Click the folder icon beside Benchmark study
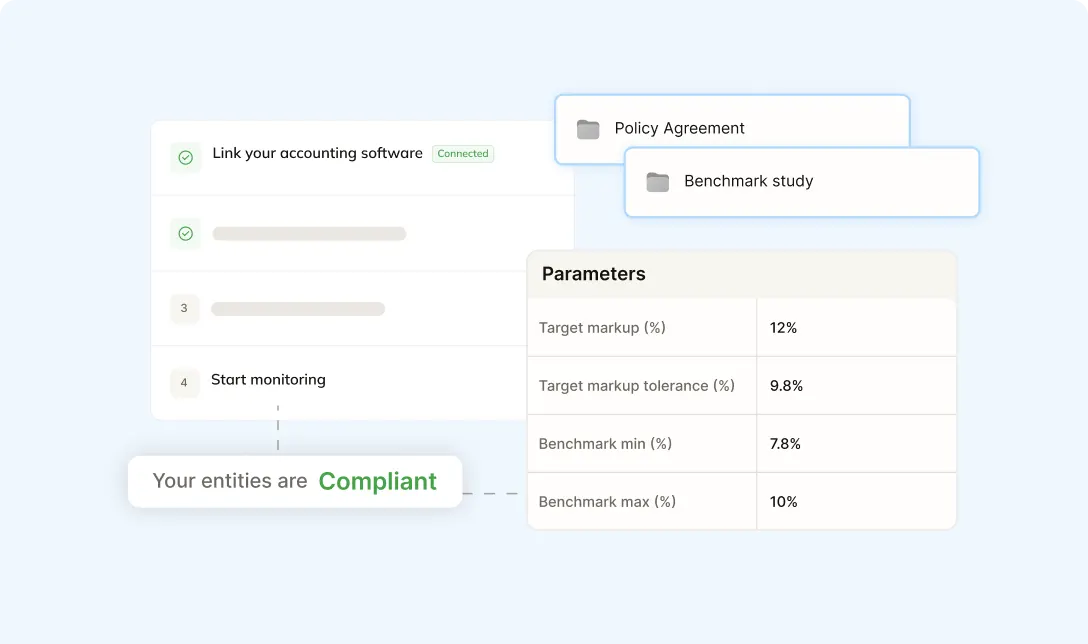 click(x=657, y=182)
